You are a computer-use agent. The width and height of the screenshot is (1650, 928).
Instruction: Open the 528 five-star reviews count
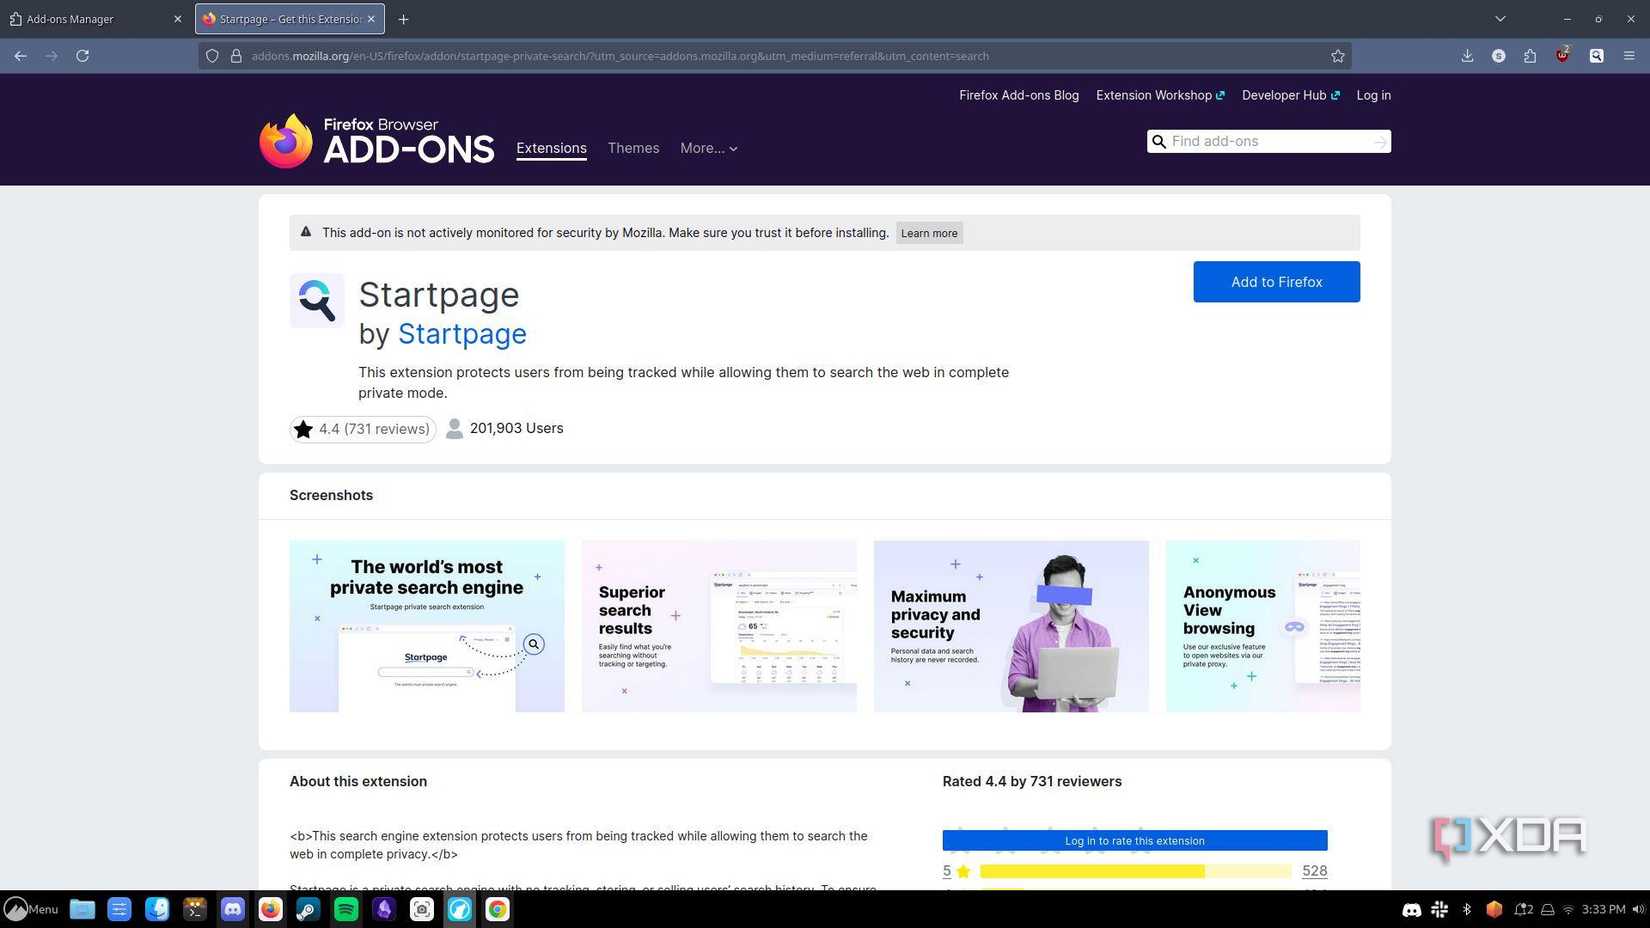(1314, 871)
